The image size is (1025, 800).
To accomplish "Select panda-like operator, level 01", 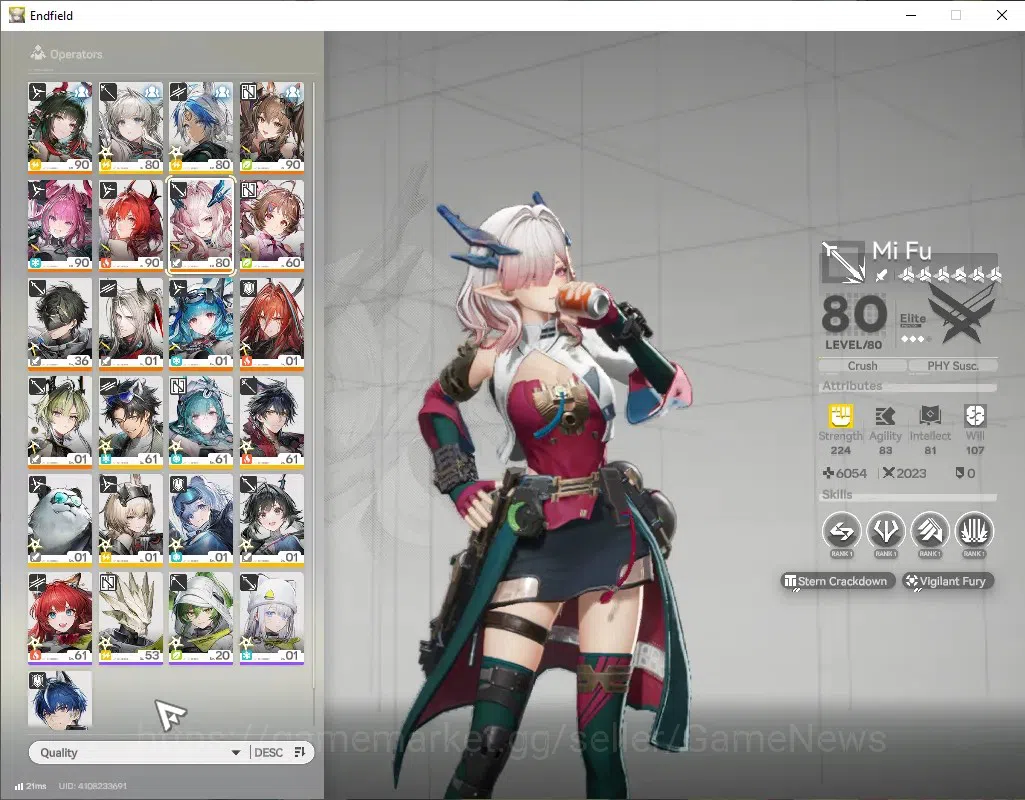I will tap(59, 520).
